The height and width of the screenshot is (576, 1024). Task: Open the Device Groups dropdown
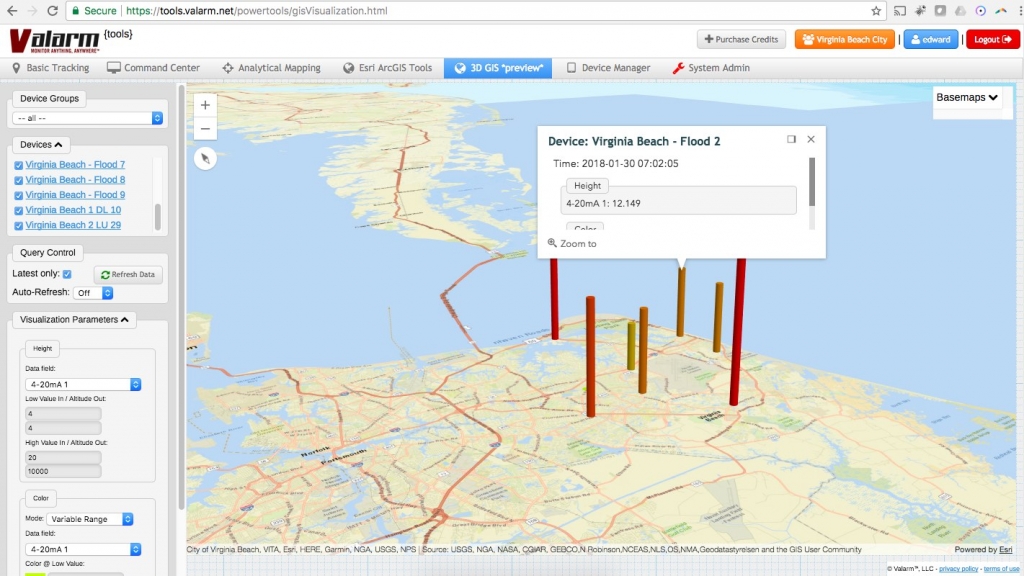pyautogui.click(x=88, y=118)
